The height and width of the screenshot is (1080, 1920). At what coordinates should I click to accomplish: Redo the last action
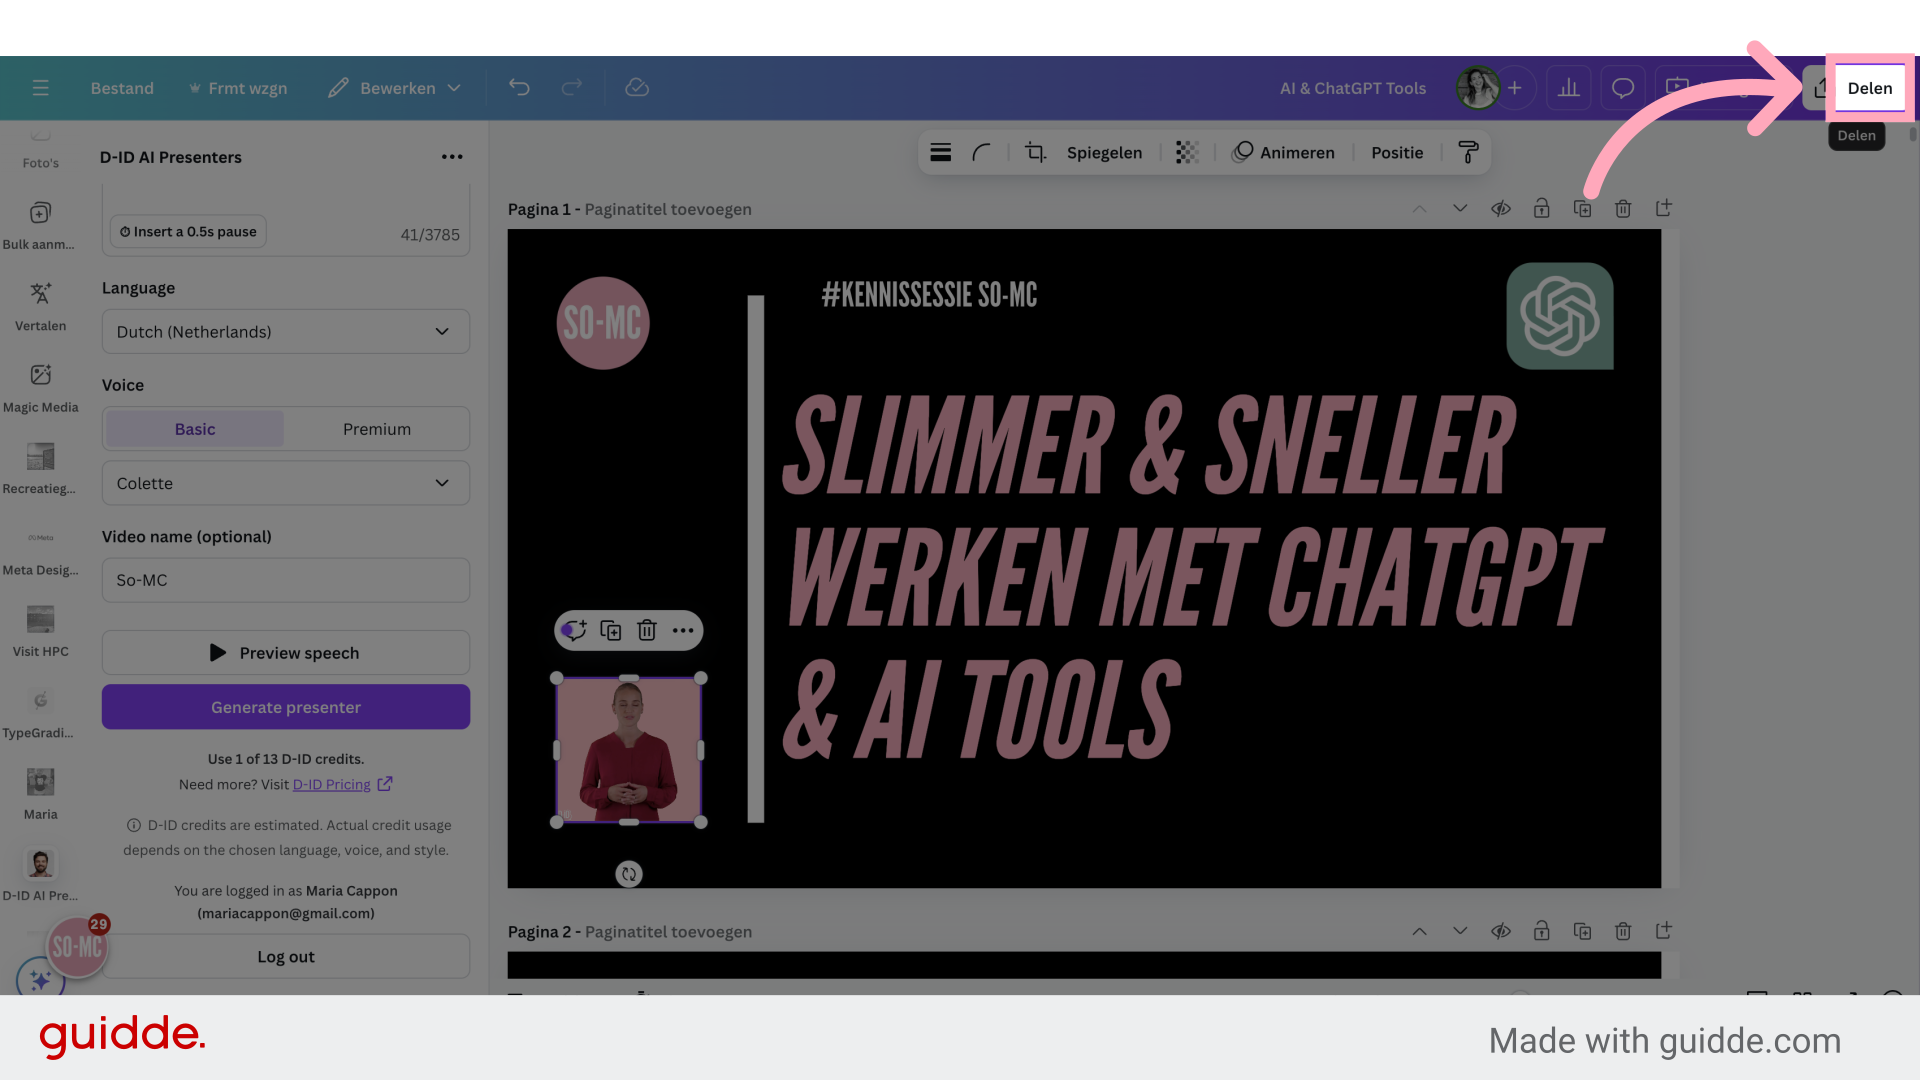(x=571, y=88)
